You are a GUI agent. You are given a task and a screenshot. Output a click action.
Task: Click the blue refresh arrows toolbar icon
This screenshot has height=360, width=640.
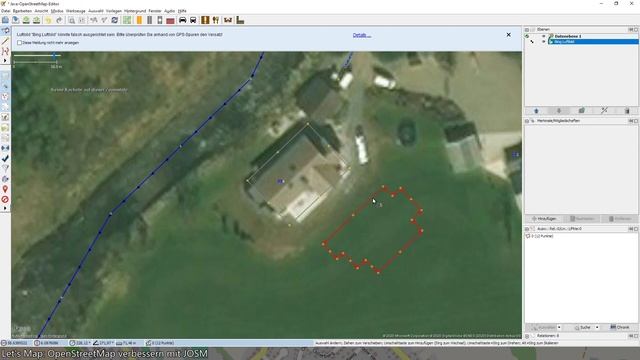pos(115,20)
